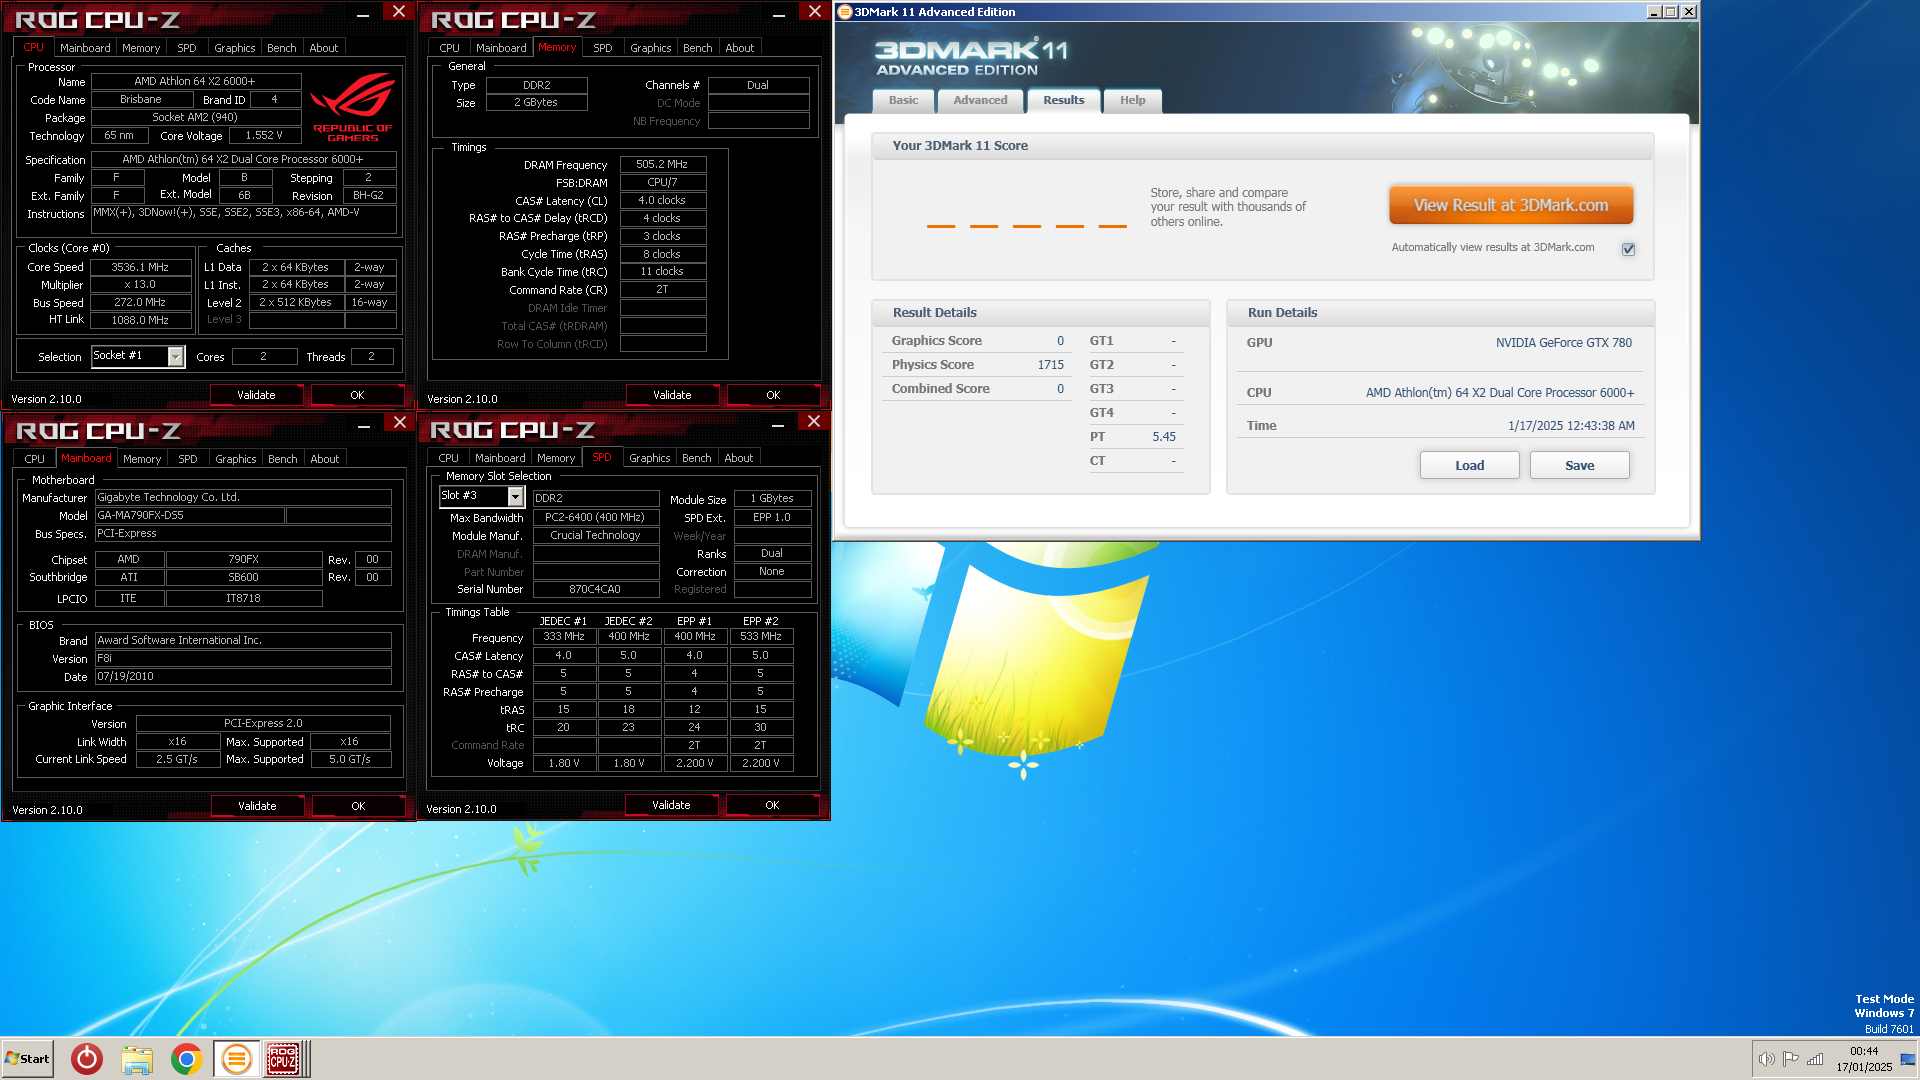Click the Load button in Run Details
The image size is (1920, 1080).
point(1469,465)
